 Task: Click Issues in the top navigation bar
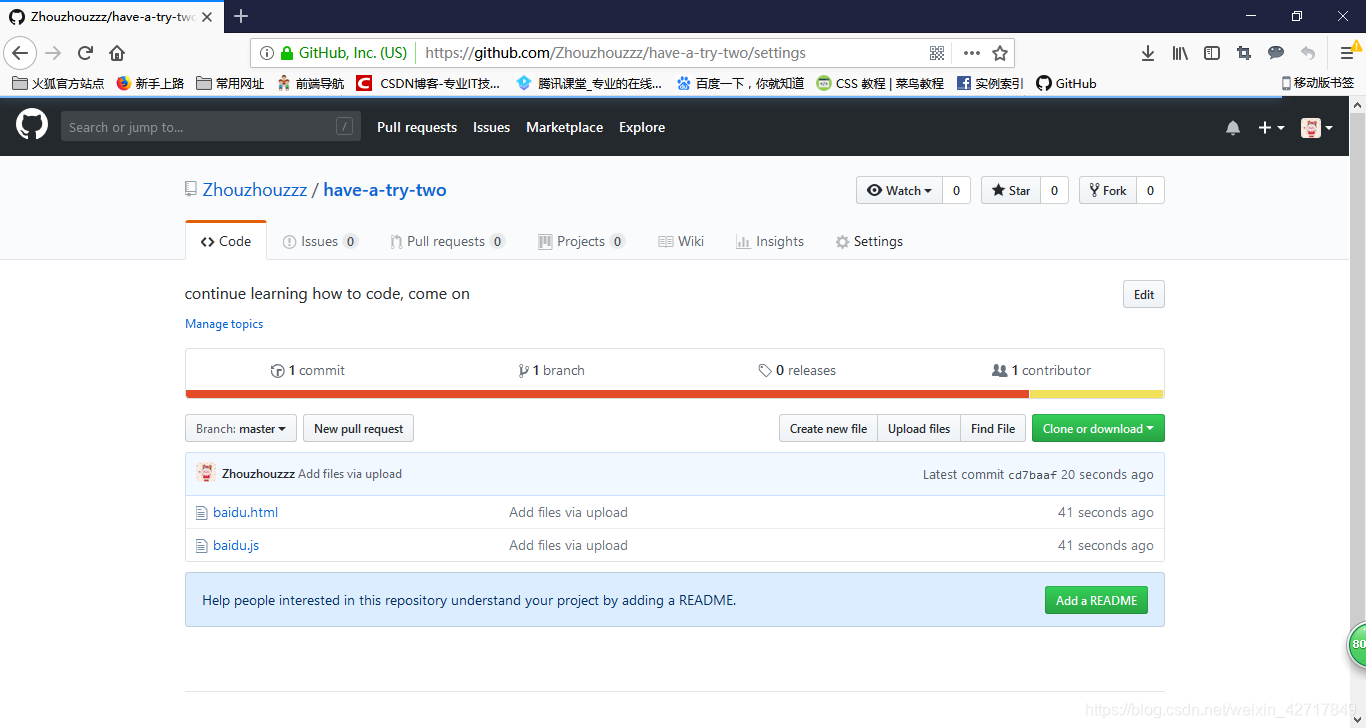(x=491, y=127)
